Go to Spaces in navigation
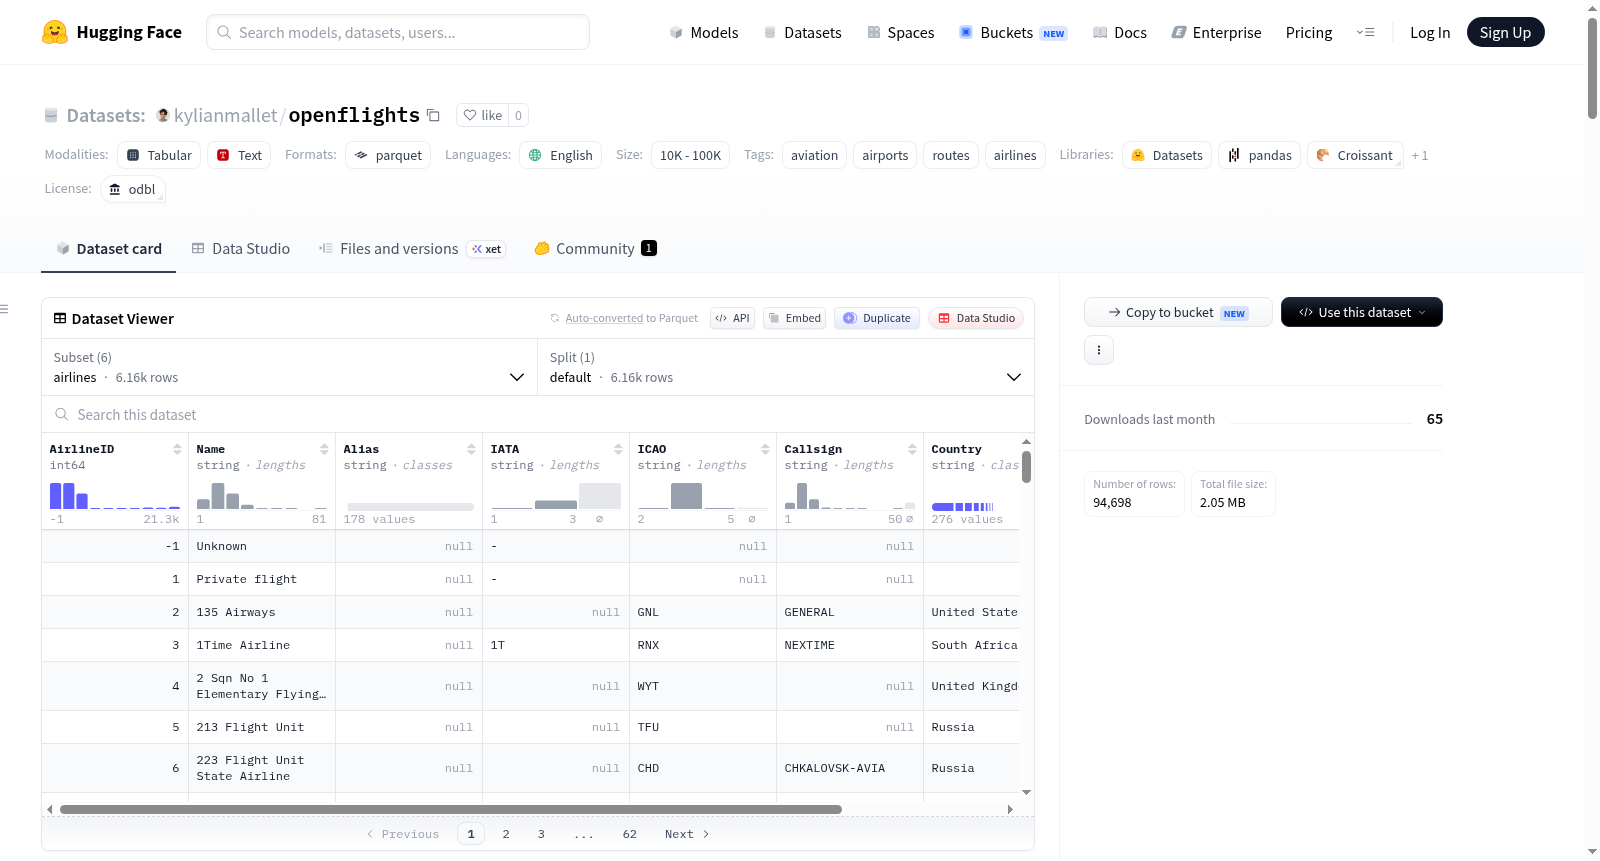The height and width of the screenshot is (861, 1600). [x=900, y=32]
